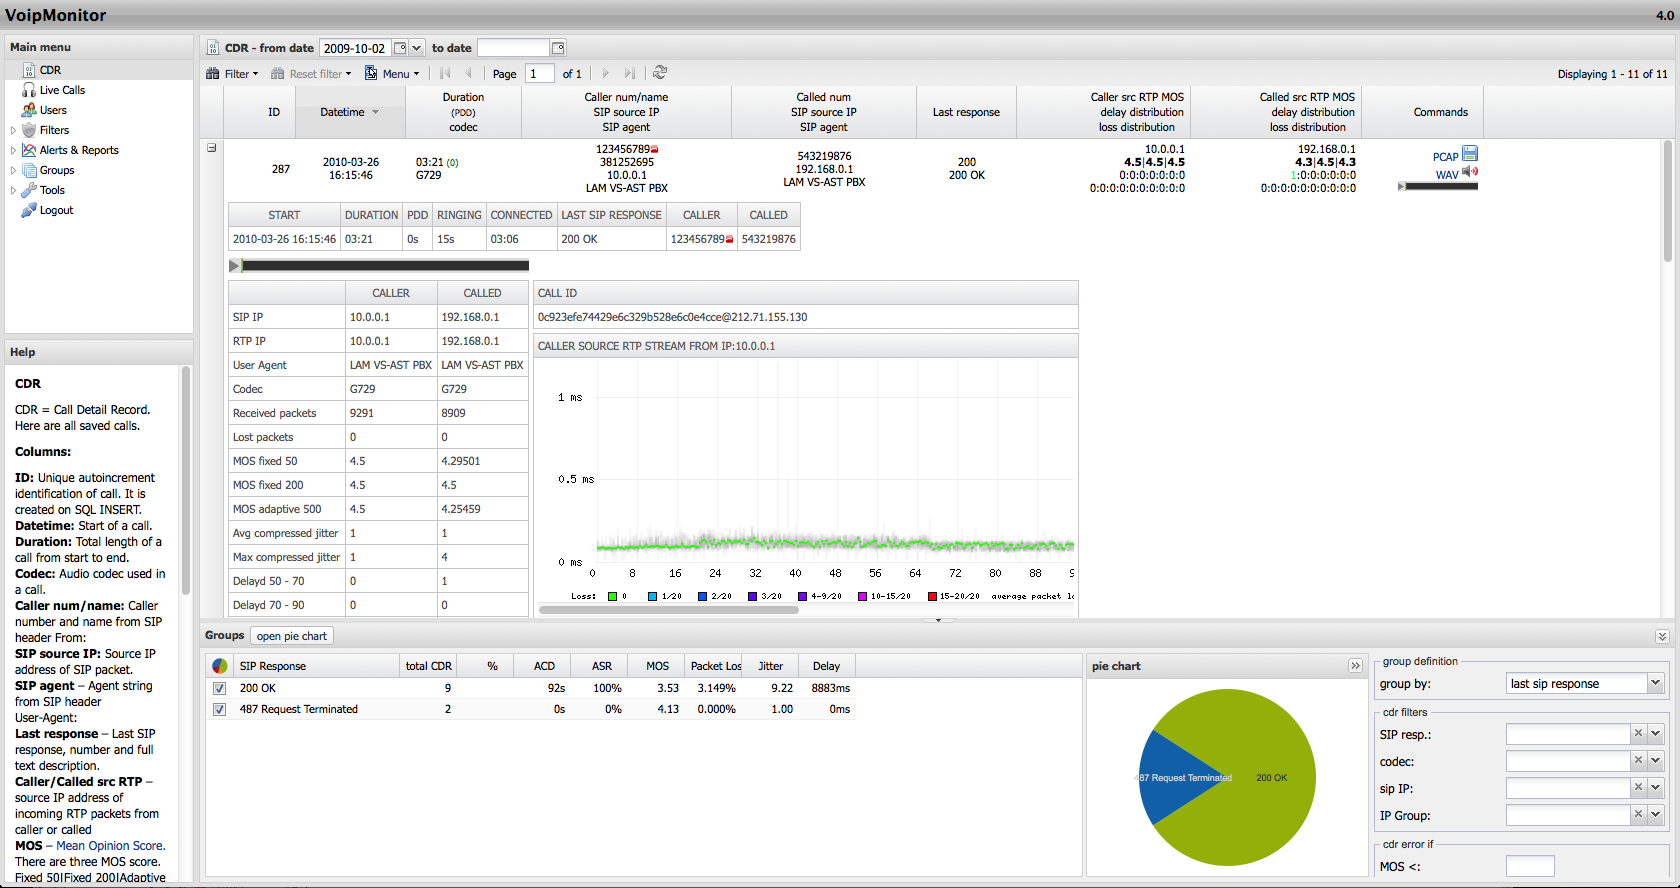This screenshot has width=1680, height=888.
Task: Open the to-date calendar picker
Action: tap(558, 48)
